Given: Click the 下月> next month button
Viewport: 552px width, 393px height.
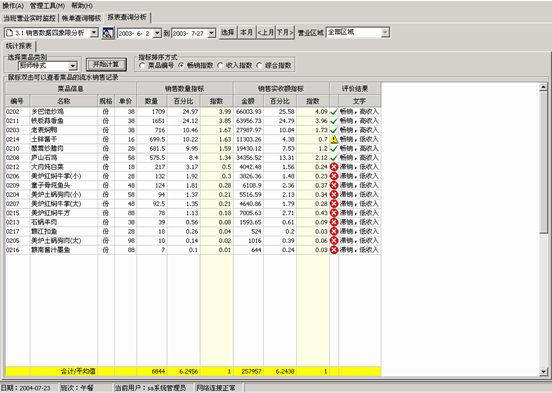Looking at the screenshot, I should click(284, 32).
